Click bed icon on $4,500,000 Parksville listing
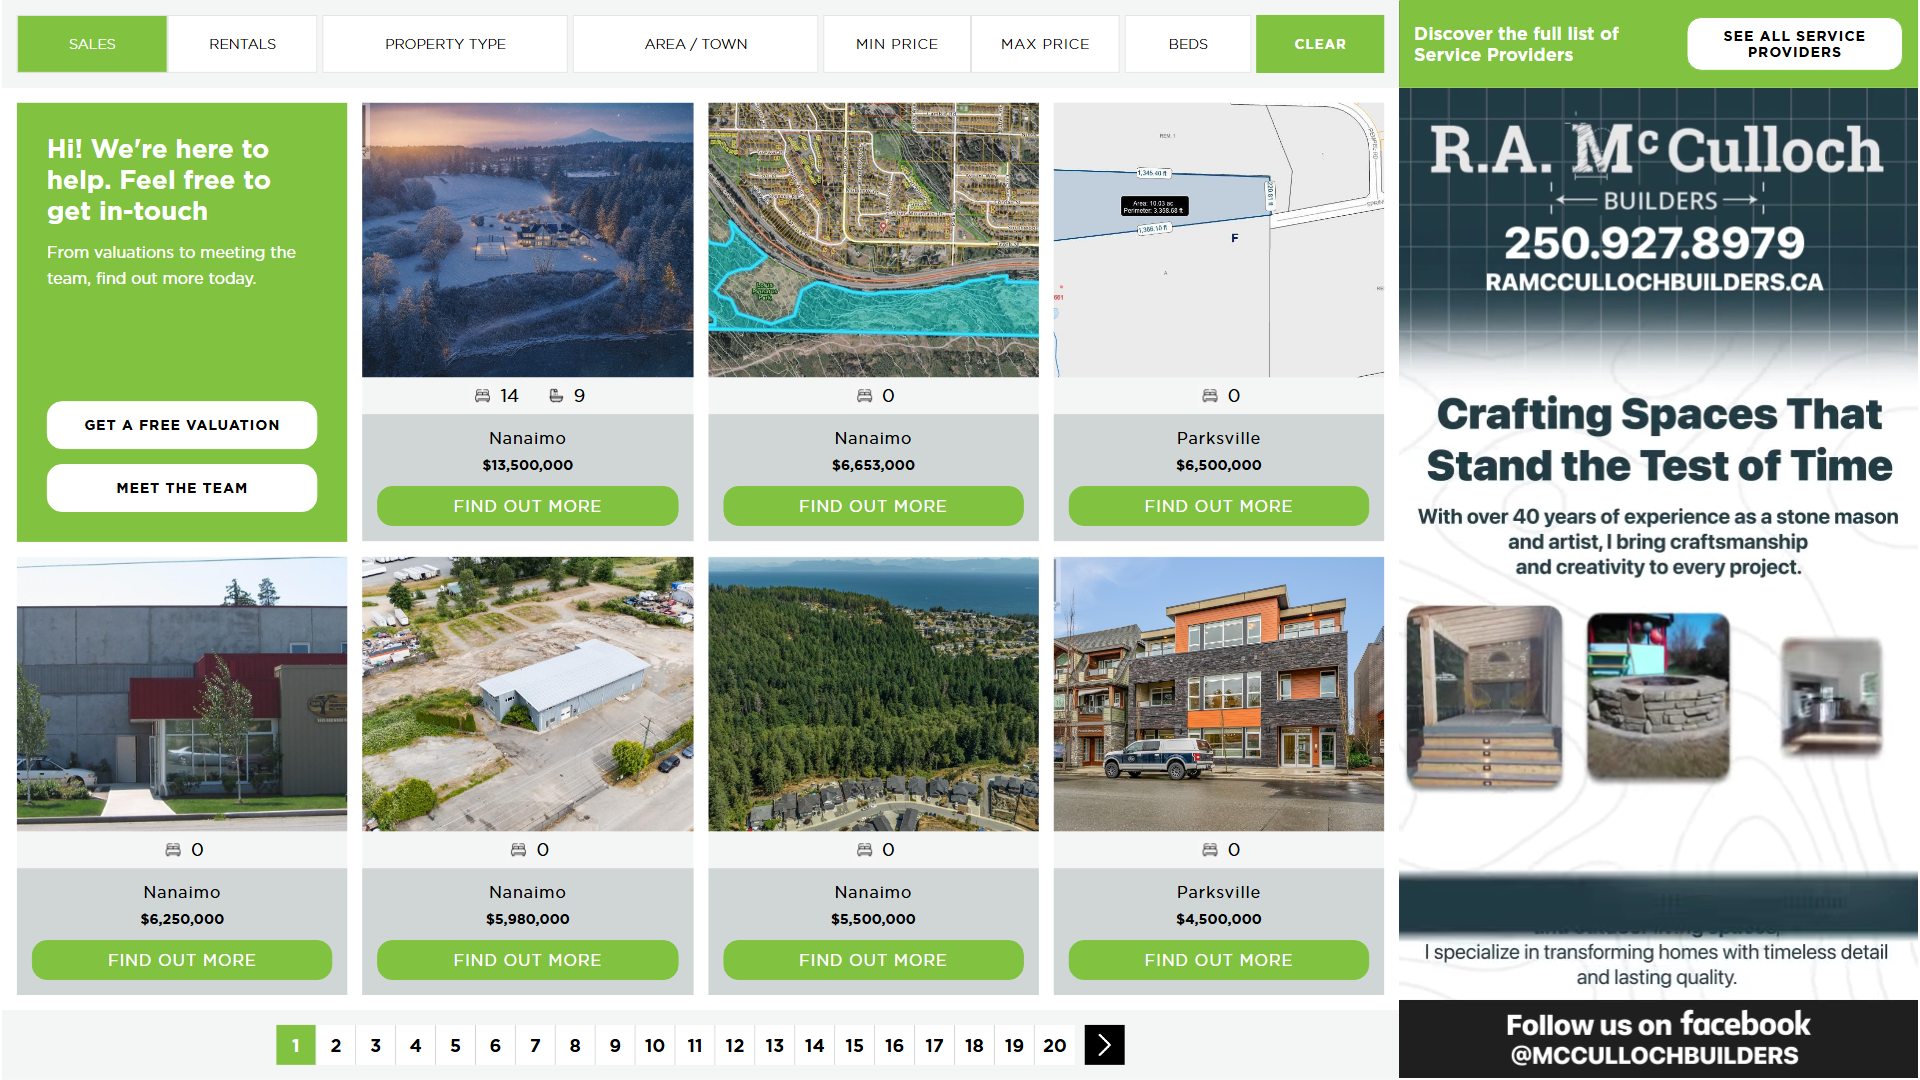The image size is (1920, 1080). point(1209,850)
